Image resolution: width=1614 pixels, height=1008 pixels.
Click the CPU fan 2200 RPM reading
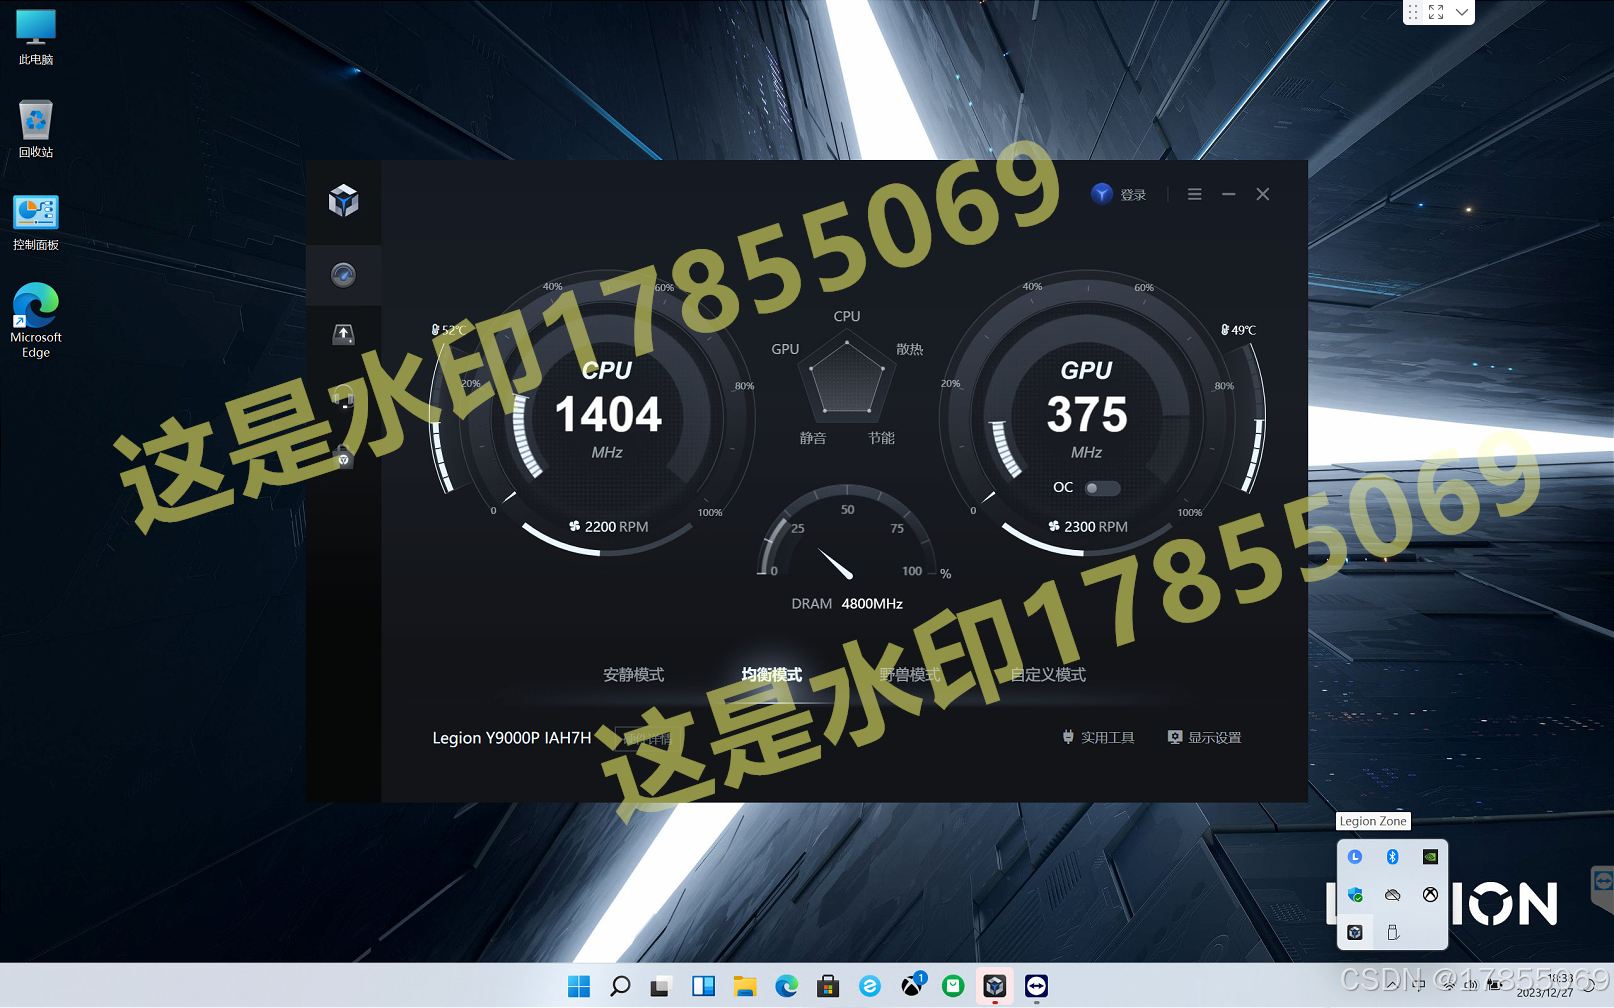pos(608,527)
